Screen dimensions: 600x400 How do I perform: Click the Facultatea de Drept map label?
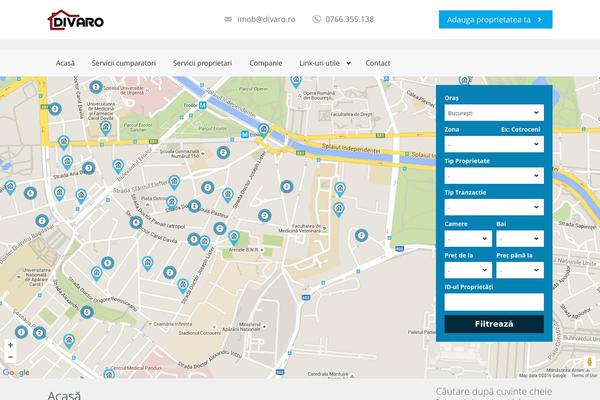coord(351,114)
